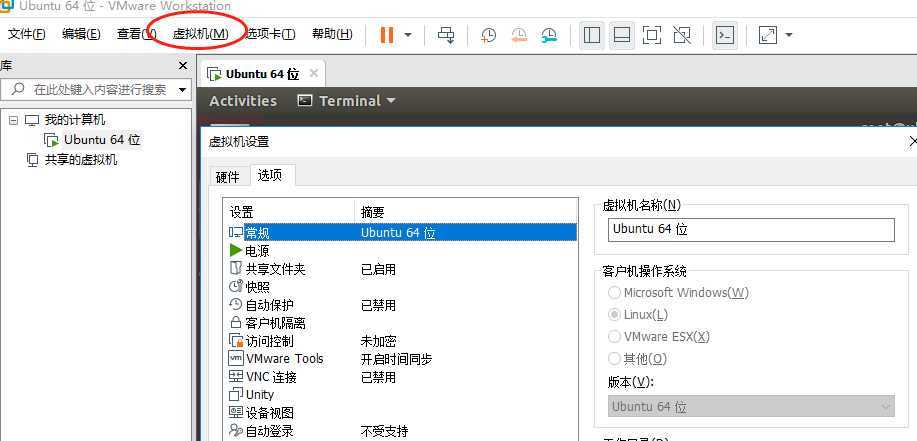Image resolution: width=917 pixels, height=441 pixels.
Task: Select the Unity settings row
Action: [402, 395]
